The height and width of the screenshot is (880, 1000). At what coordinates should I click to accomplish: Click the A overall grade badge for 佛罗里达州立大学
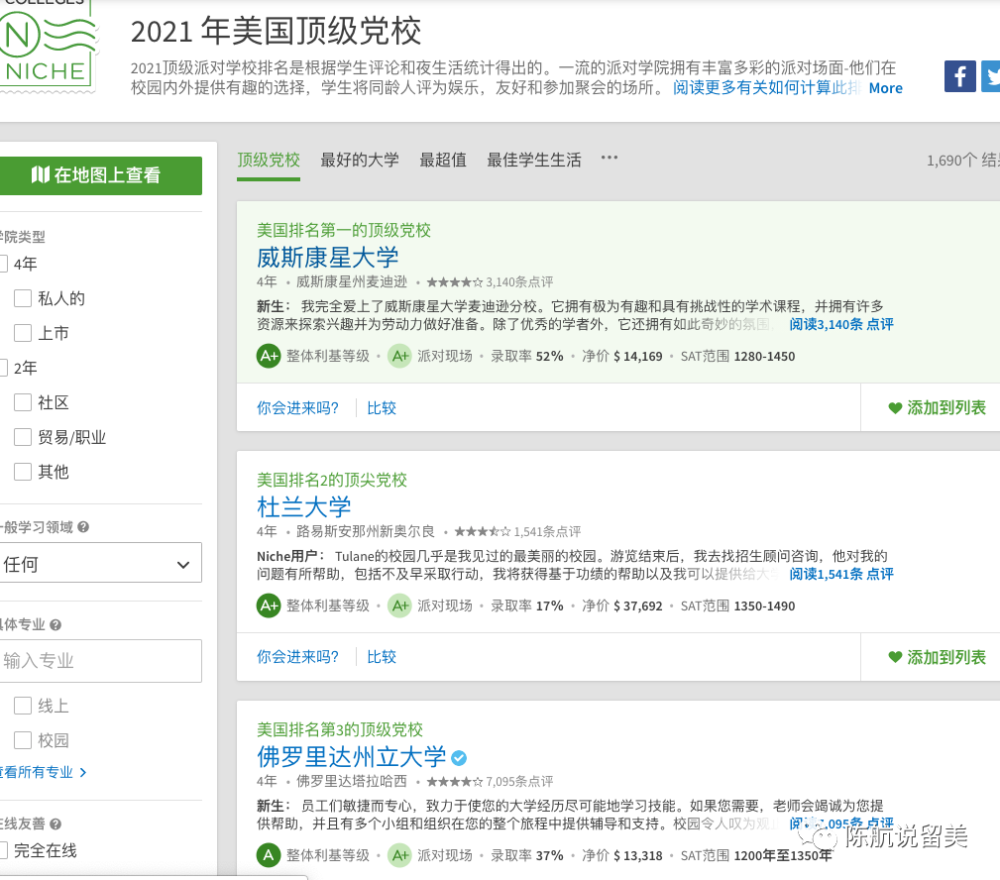[x=268, y=855]
